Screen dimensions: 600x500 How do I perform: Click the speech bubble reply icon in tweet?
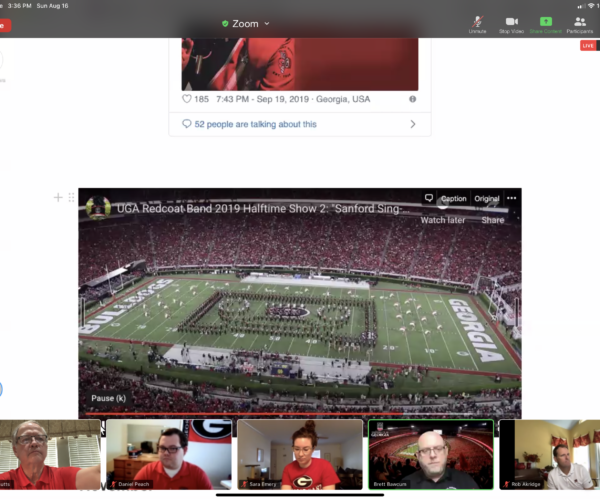click(x=186, y=124)
